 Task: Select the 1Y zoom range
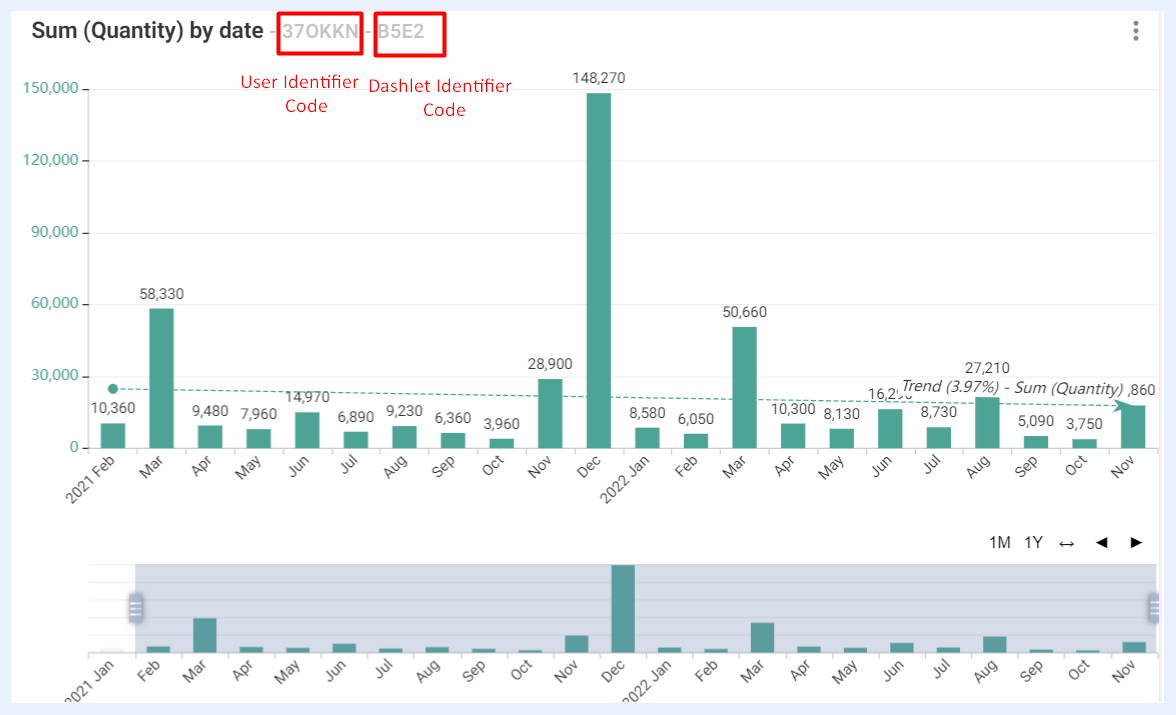[1034, 542]
